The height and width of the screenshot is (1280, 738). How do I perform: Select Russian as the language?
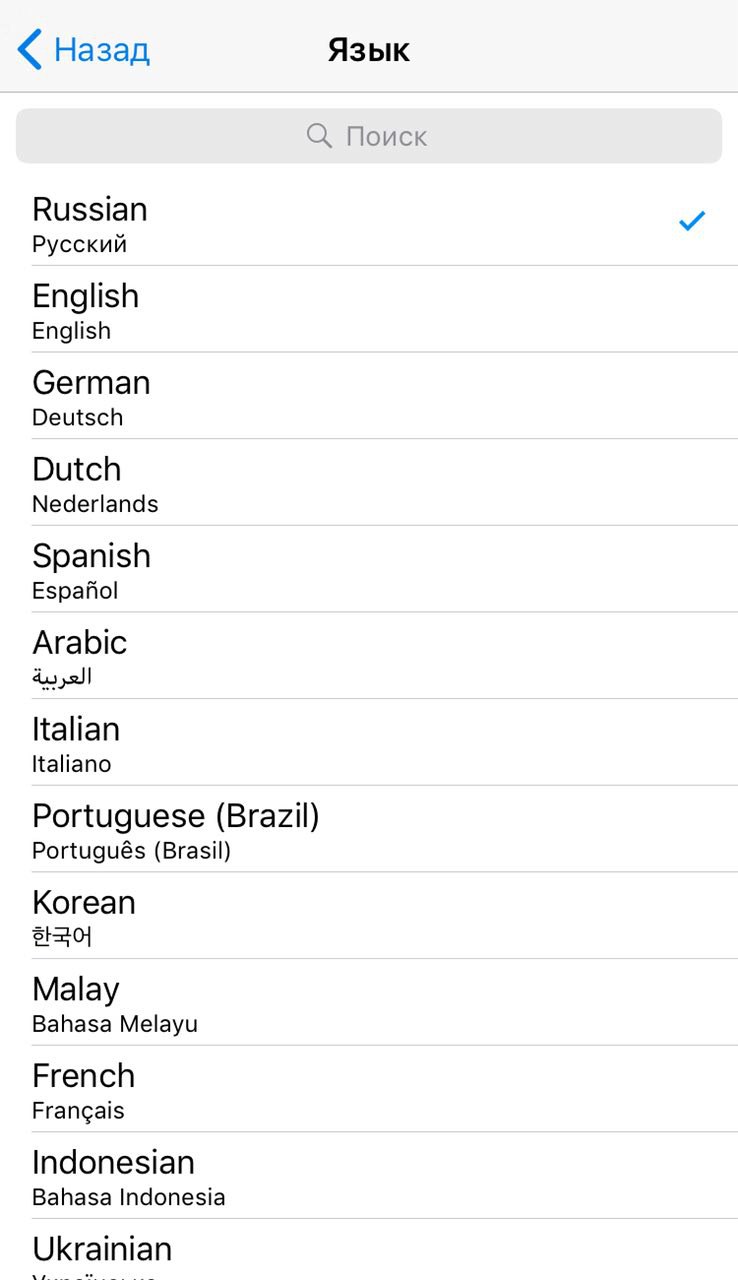tap(369, 223)
